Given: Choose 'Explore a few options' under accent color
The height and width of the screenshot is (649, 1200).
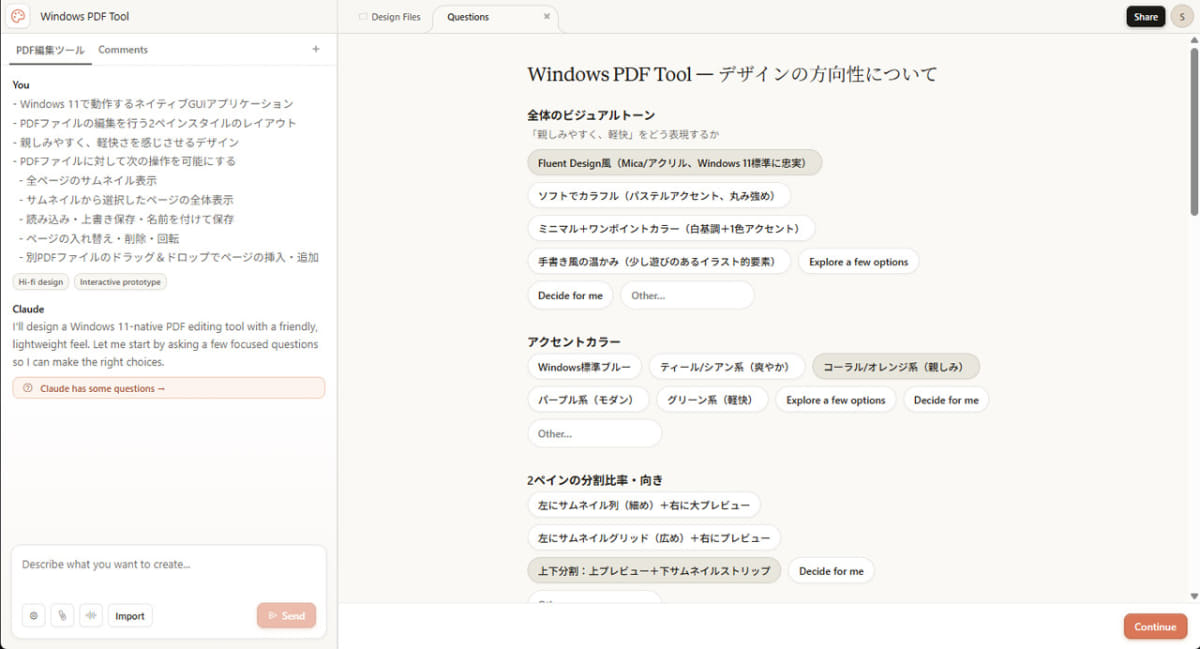Looking at the screenshot, I should (x=835, y=400).
